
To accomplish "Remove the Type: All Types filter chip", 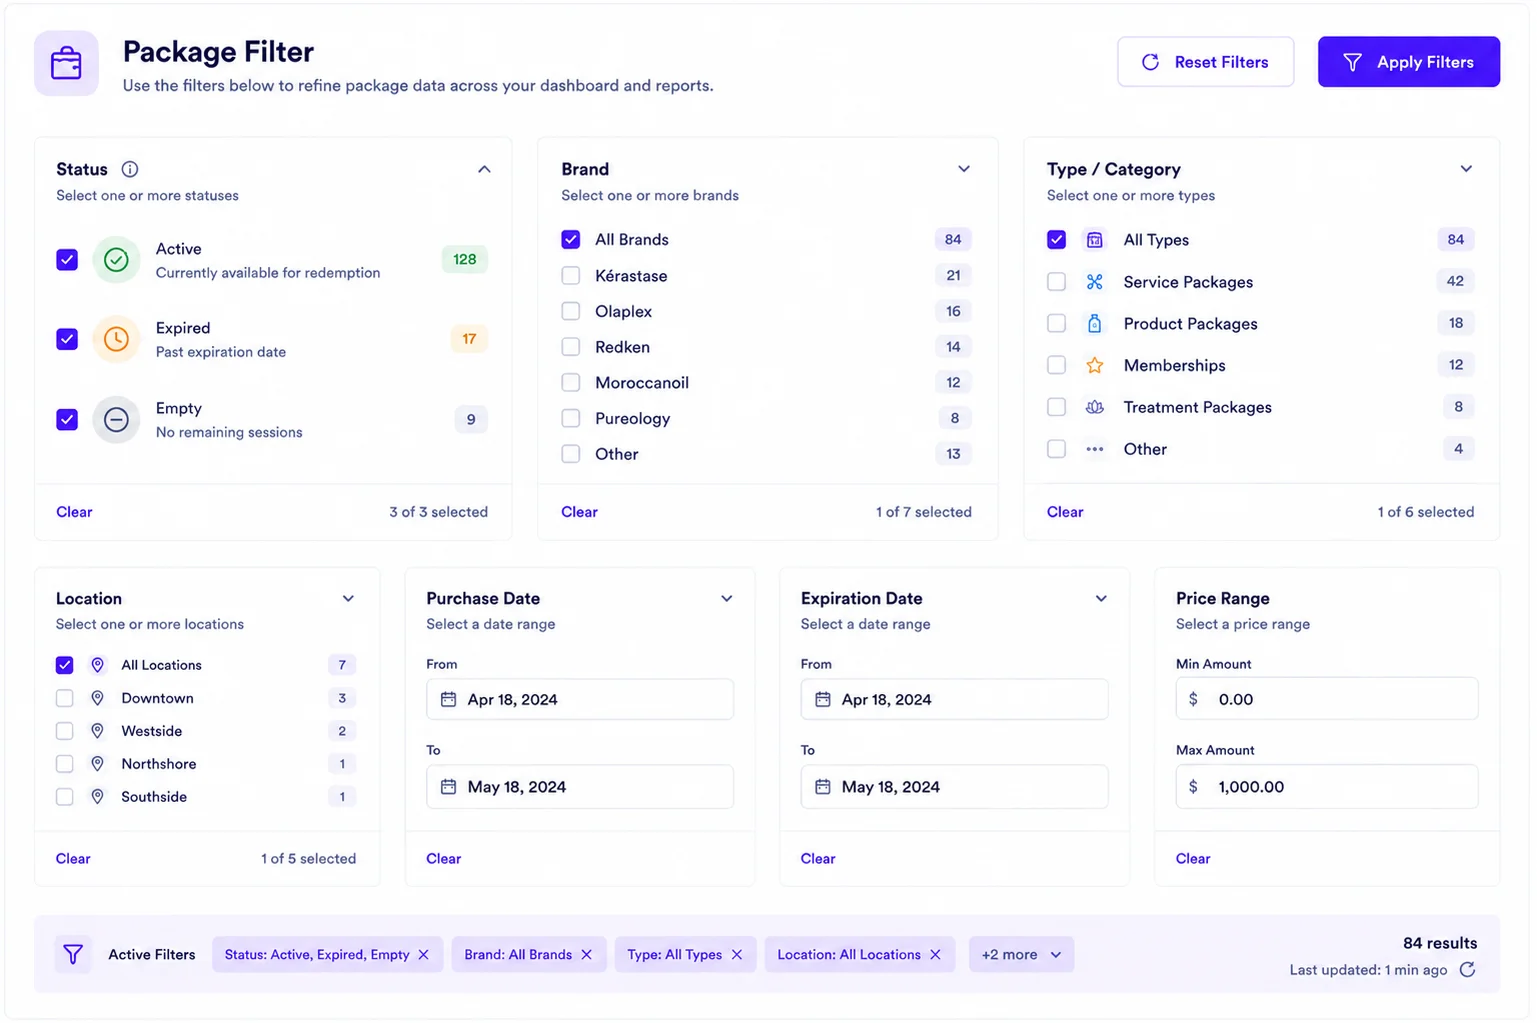I will (x=737, y=955).
